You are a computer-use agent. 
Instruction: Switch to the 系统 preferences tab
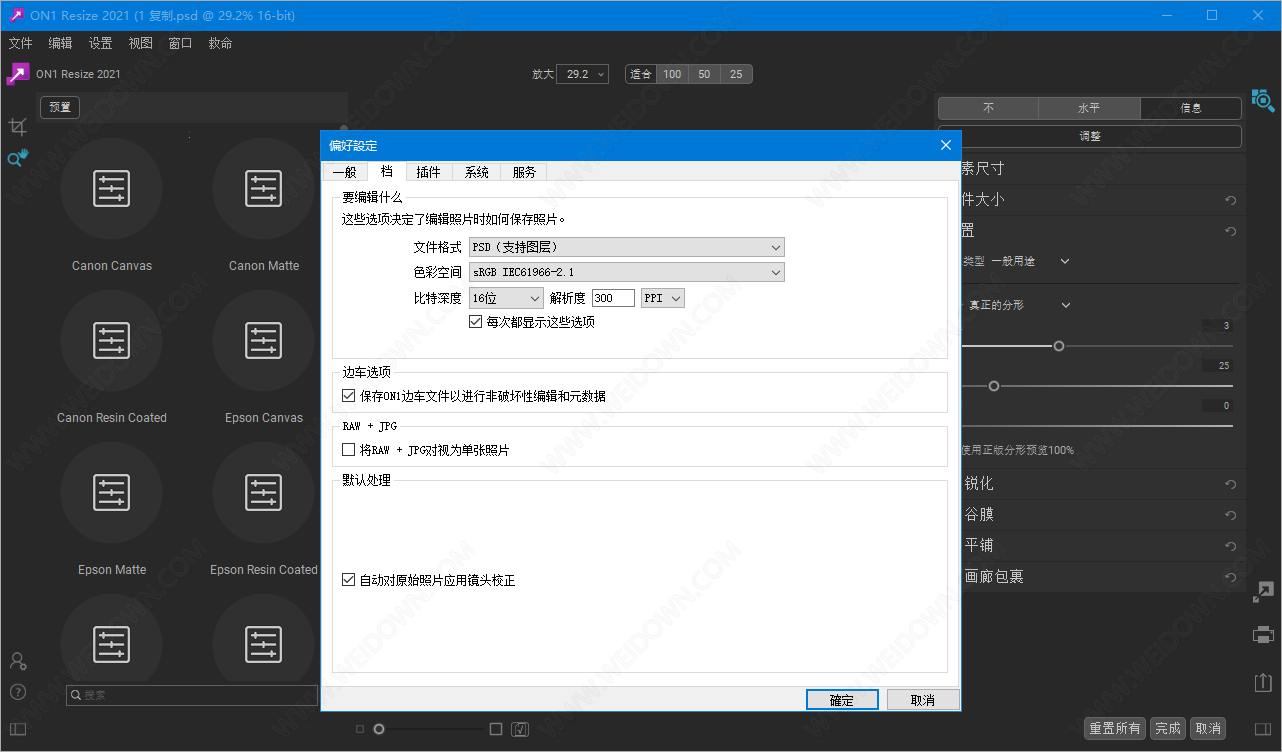pyautogui.click(x=476, y=172)
